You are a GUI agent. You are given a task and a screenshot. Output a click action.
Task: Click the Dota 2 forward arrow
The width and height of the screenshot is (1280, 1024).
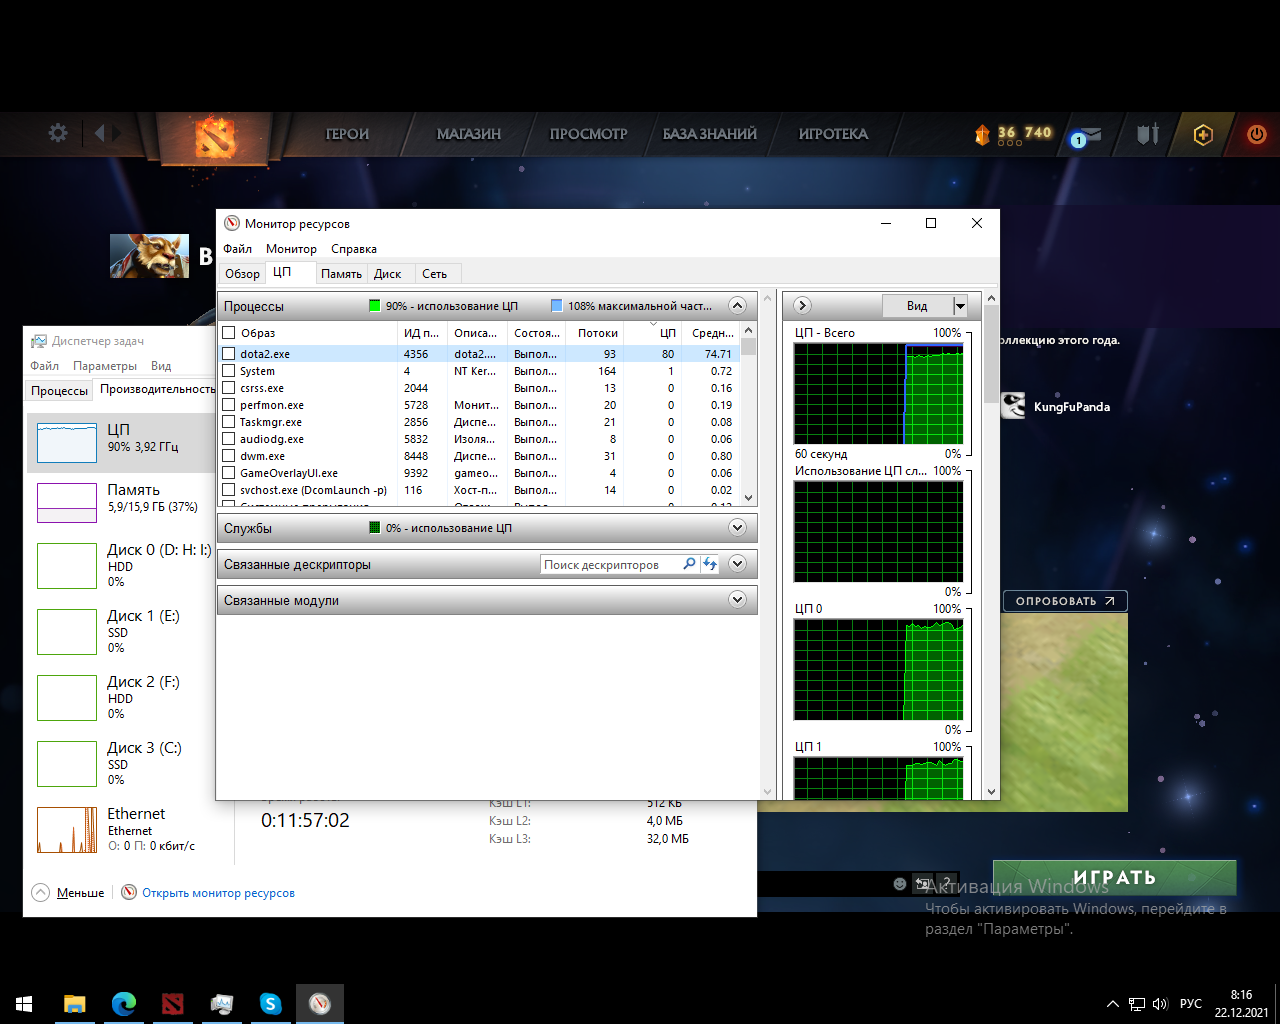click(116, 133)
